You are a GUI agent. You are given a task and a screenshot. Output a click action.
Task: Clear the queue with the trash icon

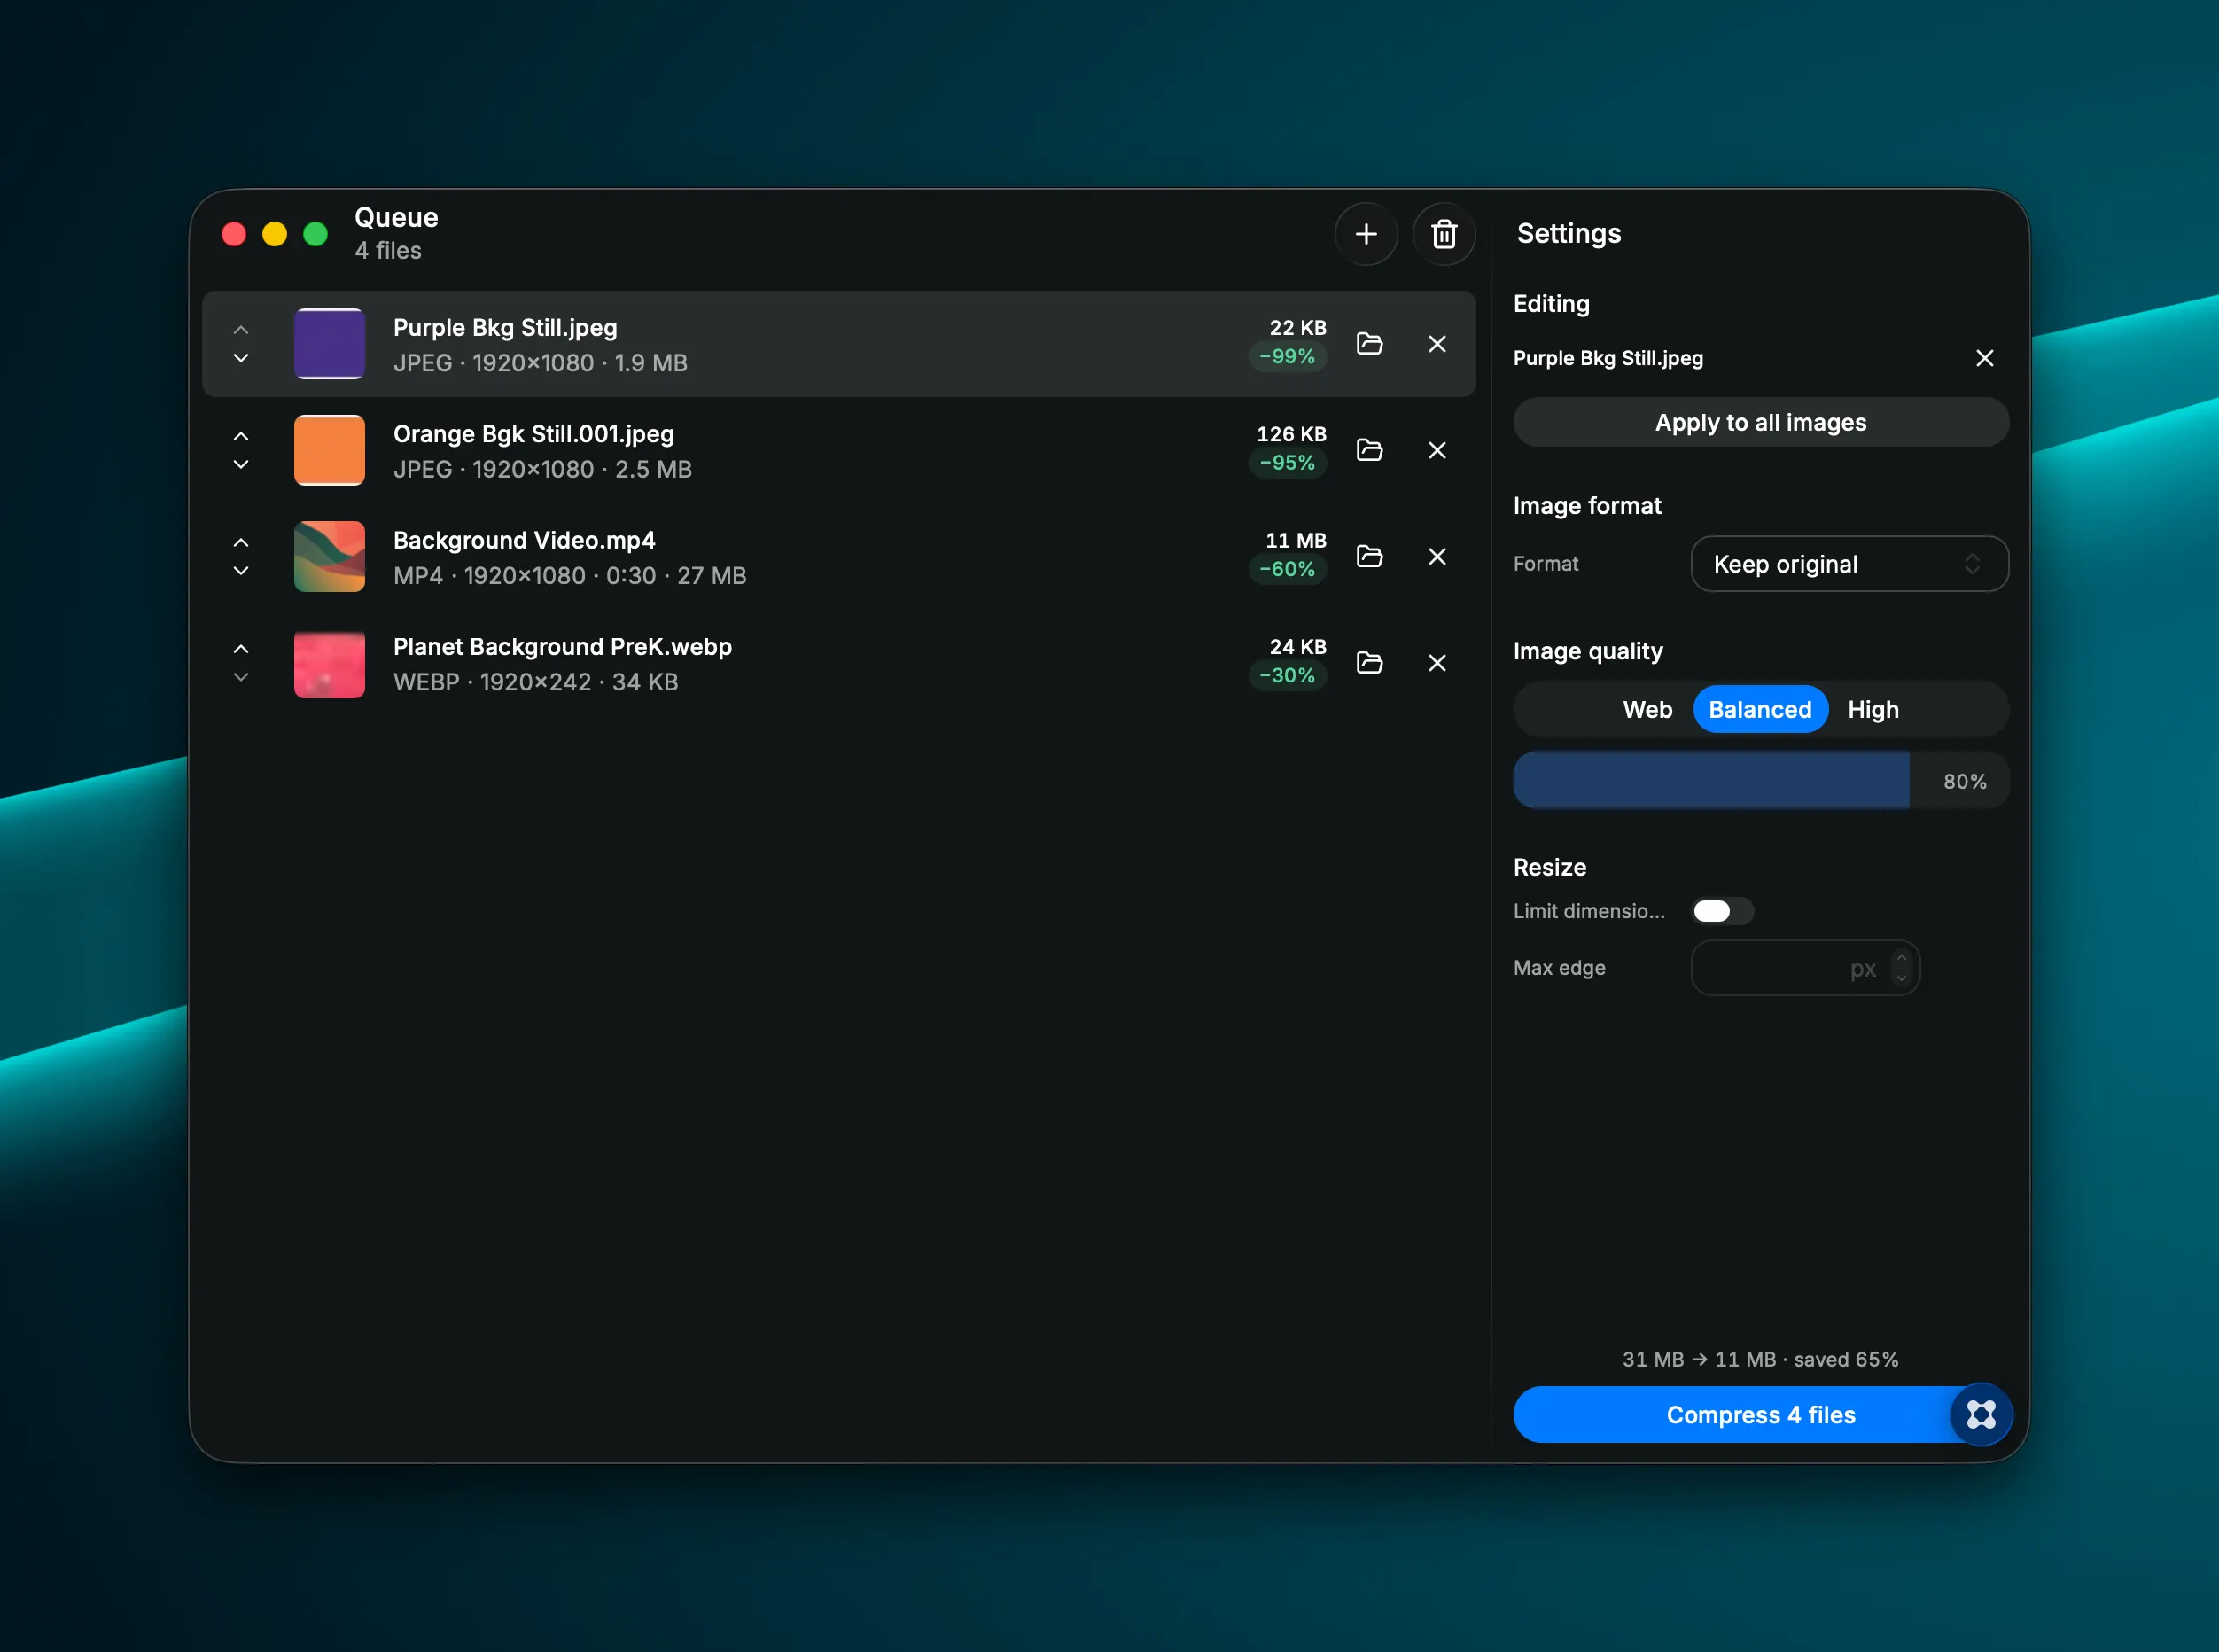click(x=1444, y=234)
